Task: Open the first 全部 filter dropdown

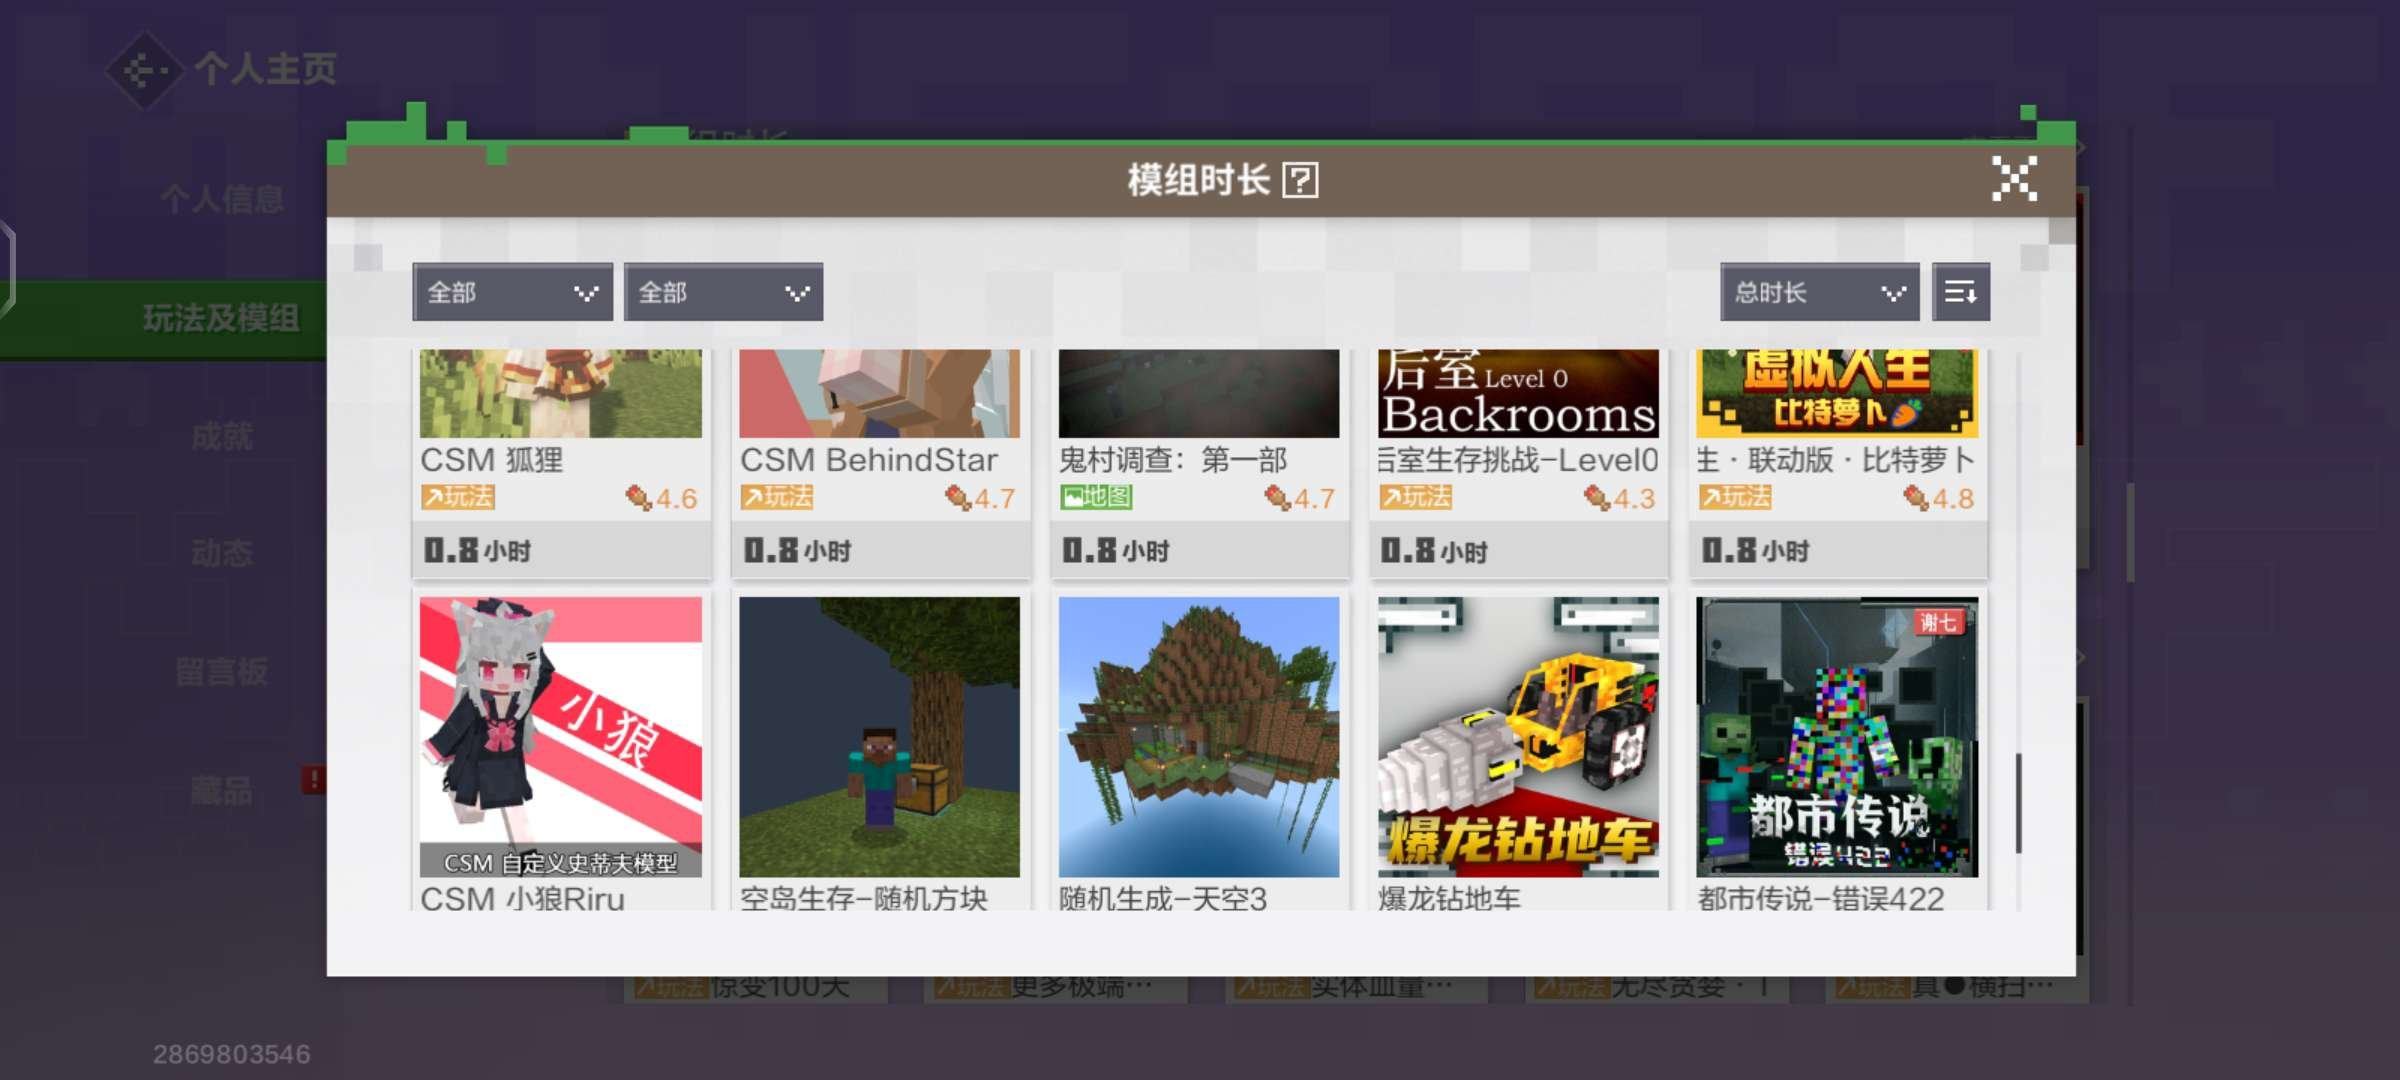Action: [512, 292]
